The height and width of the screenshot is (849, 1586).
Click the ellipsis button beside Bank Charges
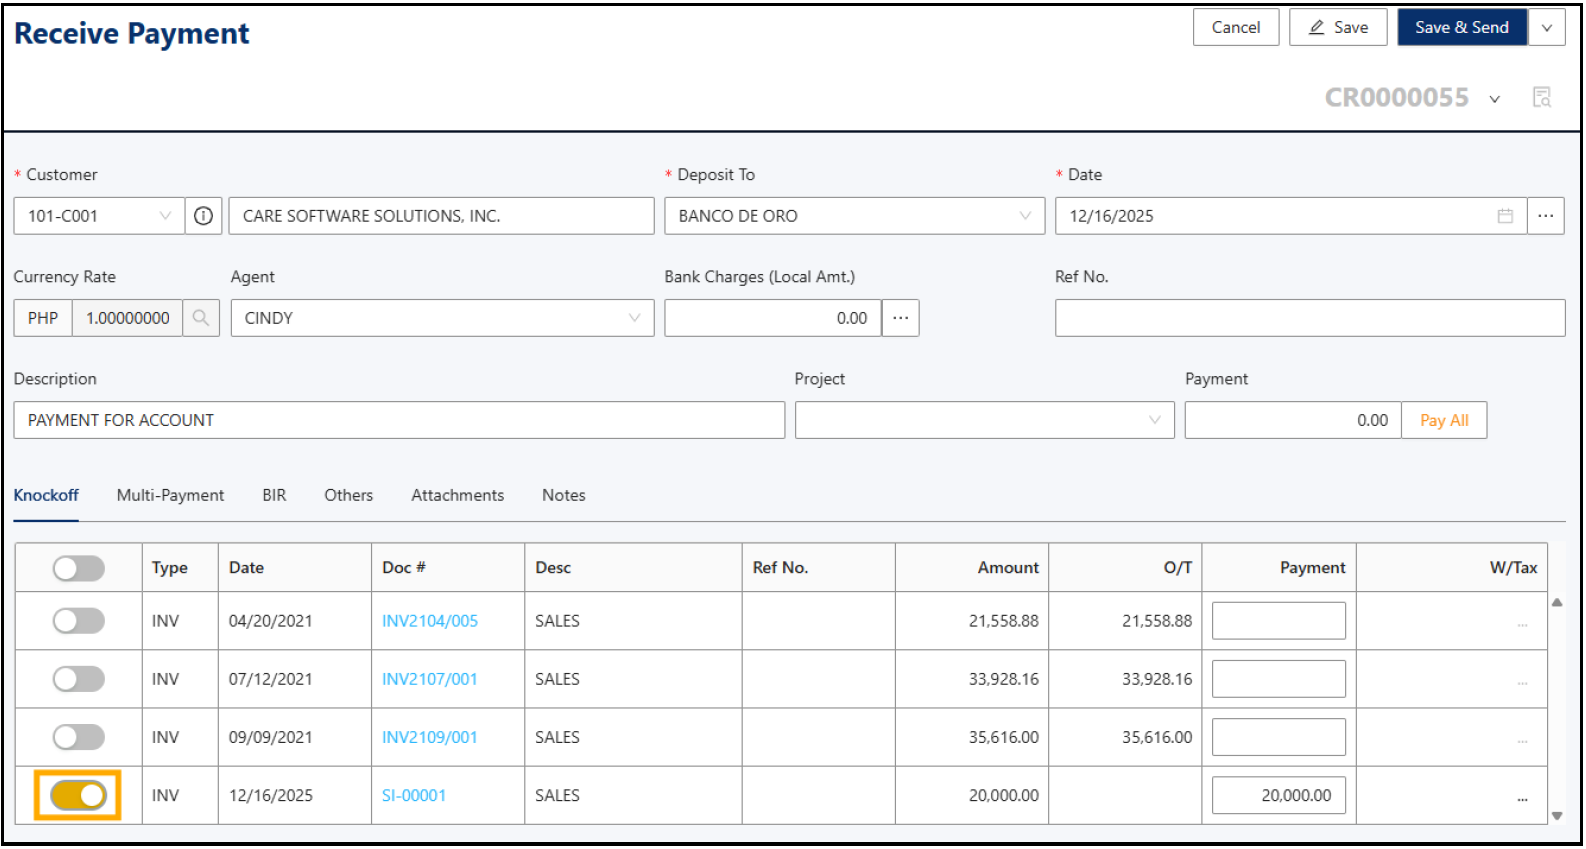click(901, 318)
